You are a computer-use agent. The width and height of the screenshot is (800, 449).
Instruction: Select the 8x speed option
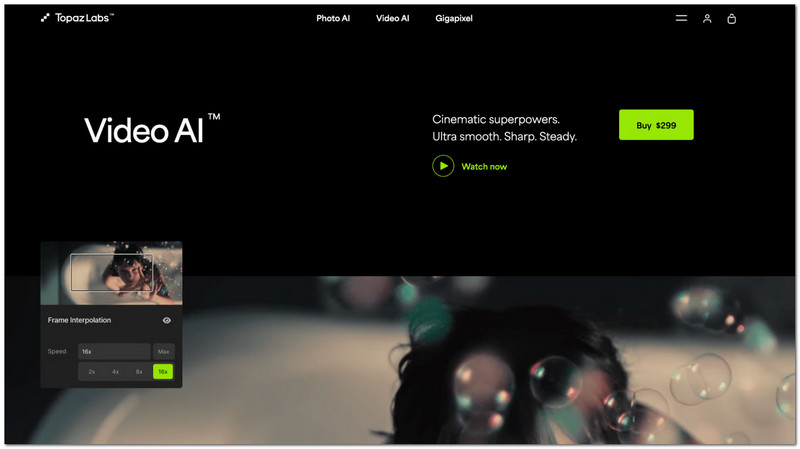tap(139, 372)
